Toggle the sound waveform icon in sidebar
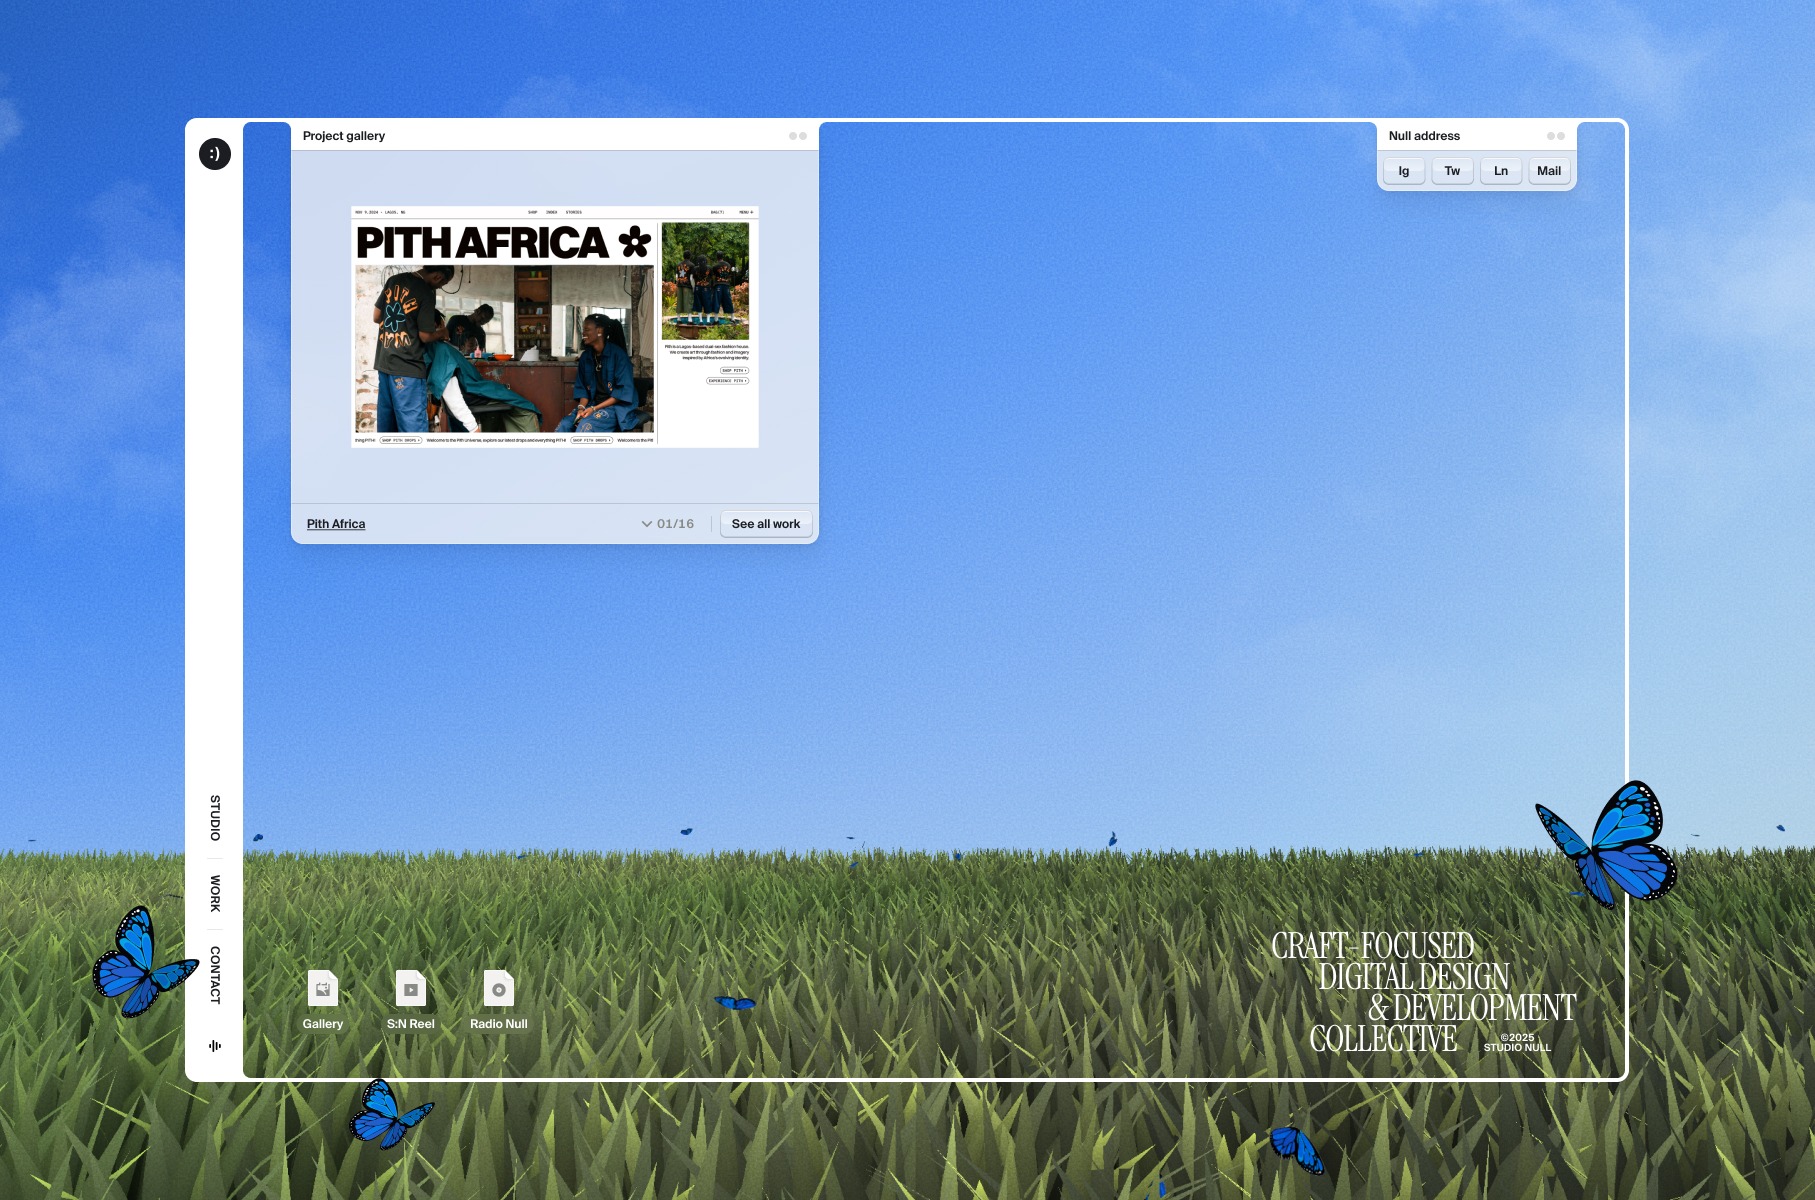Viewport: 1815px width, 1200px height. 215,1046
